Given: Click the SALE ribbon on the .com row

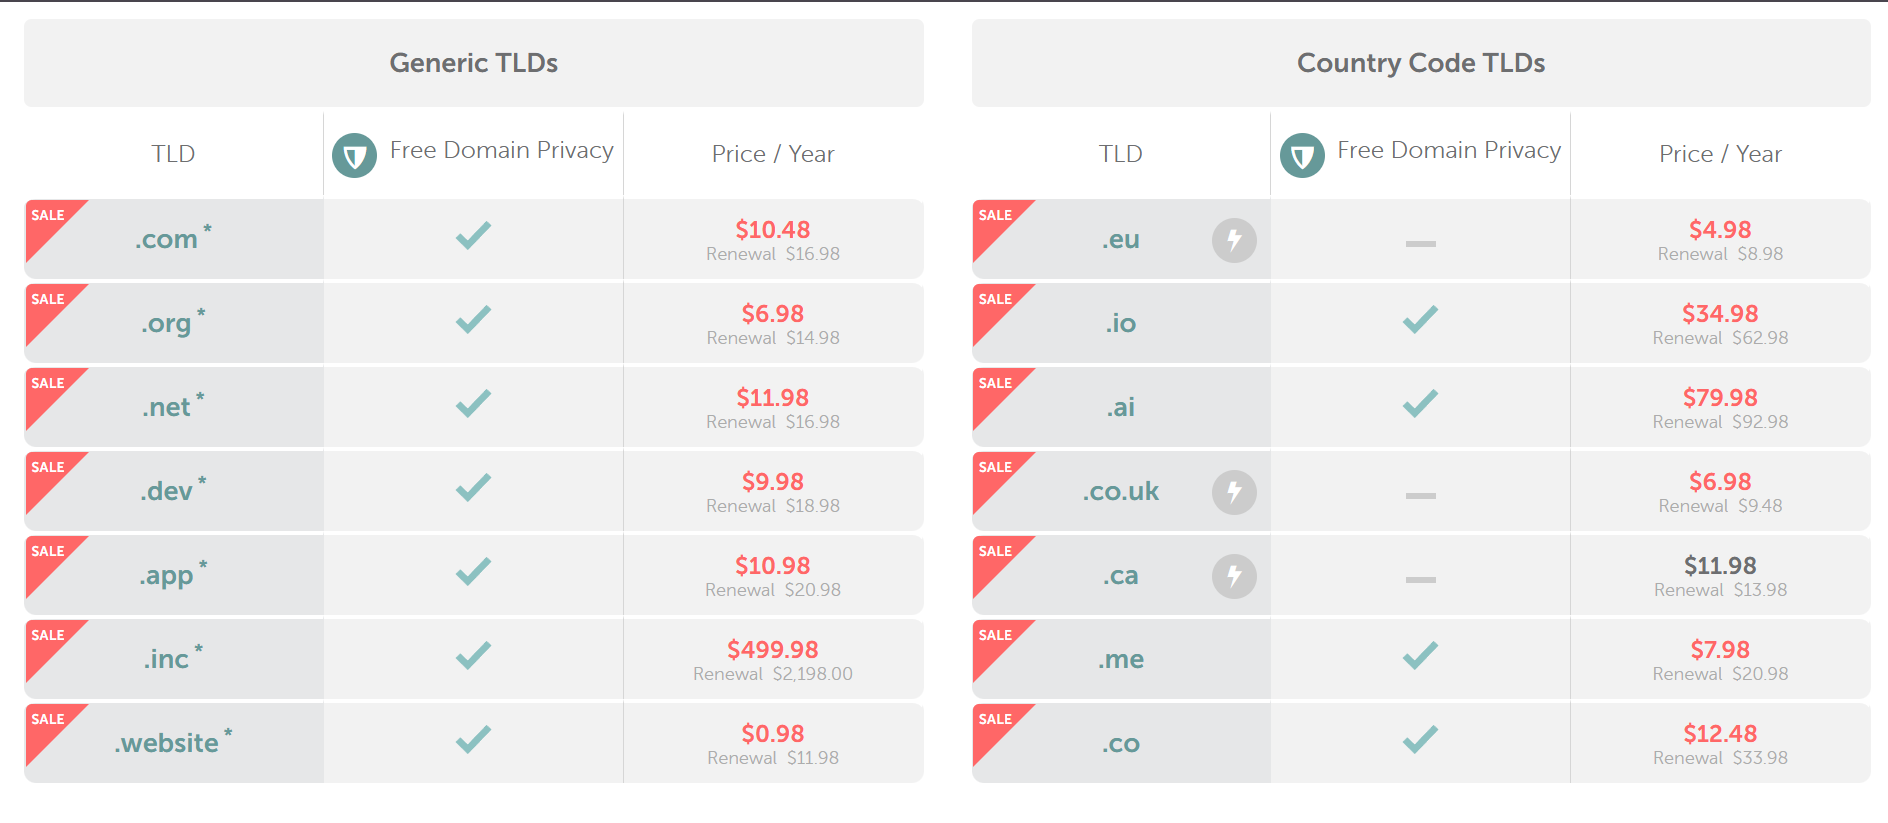Looking at the screenshot, I should pyautogui.click(x=47, y=217).
